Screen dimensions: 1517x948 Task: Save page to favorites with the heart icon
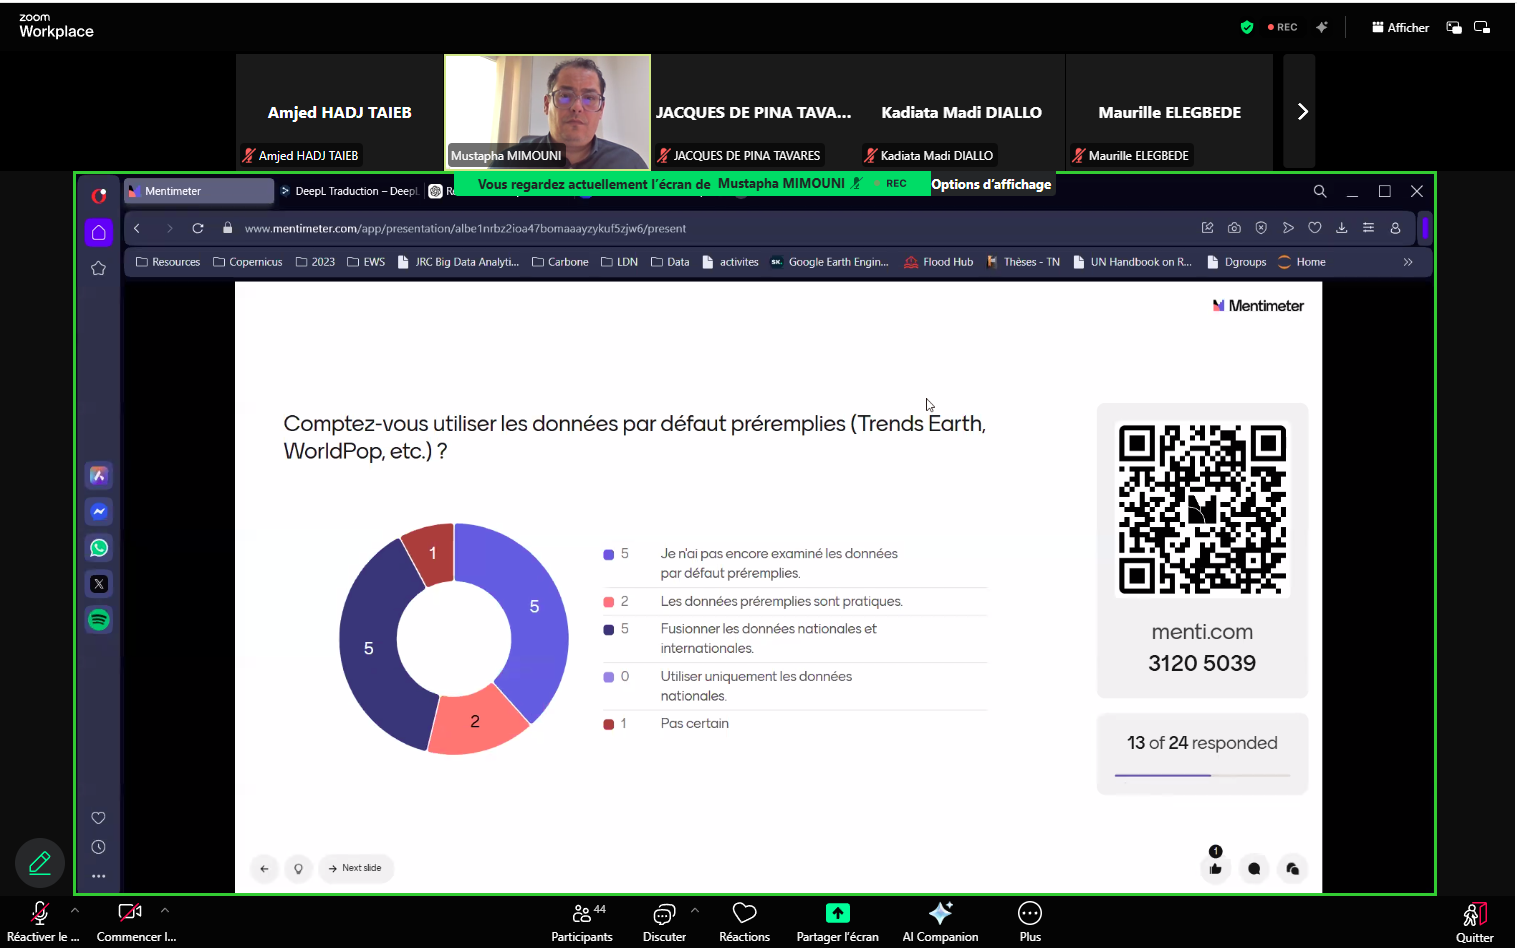pyautogui.click(x=1315, y=228)
